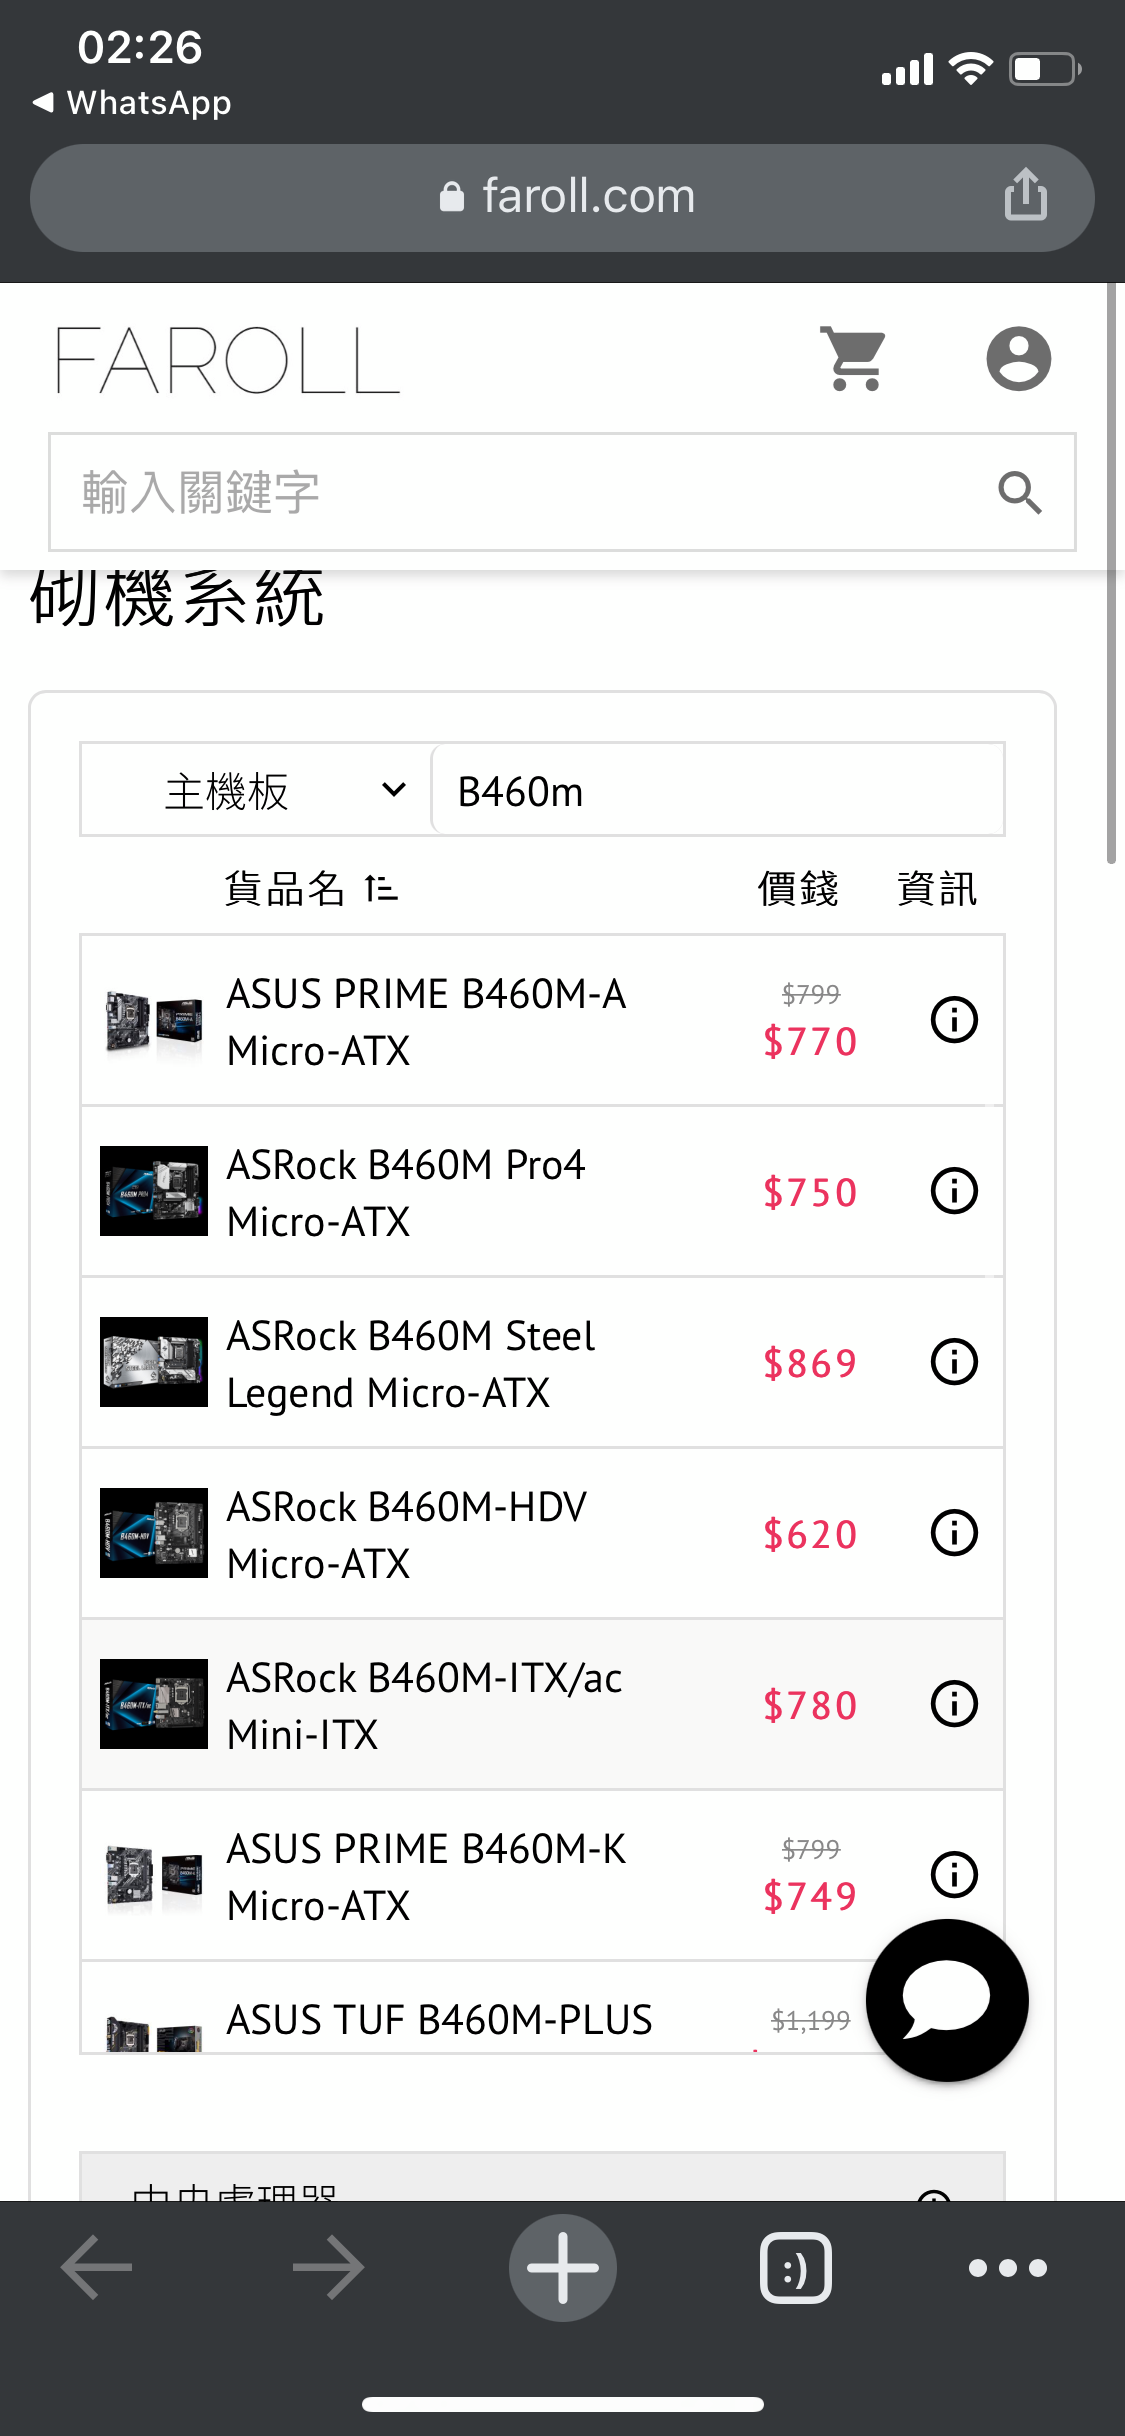Tap the browser share icon
Image resolution: width=1125 pixels, height=2436 pixels.
(1026, 194)
